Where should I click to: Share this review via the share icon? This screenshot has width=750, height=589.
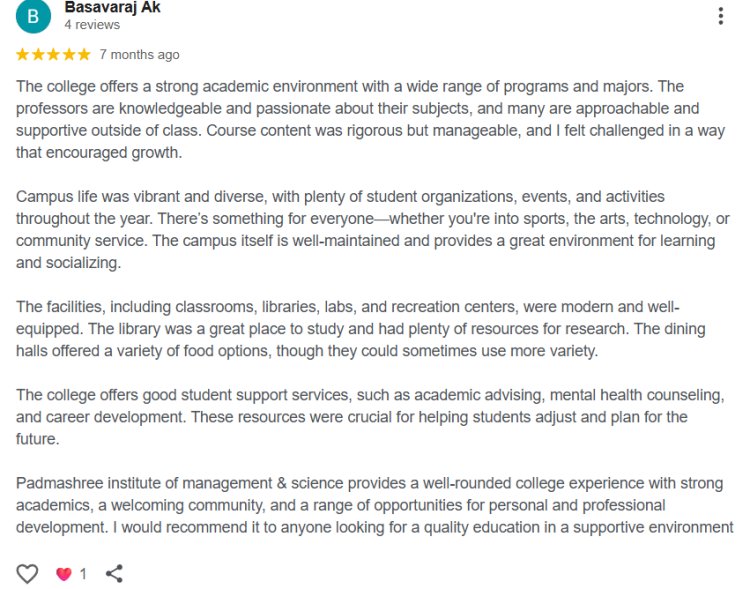pyautogui.click(x=115, y=573)
